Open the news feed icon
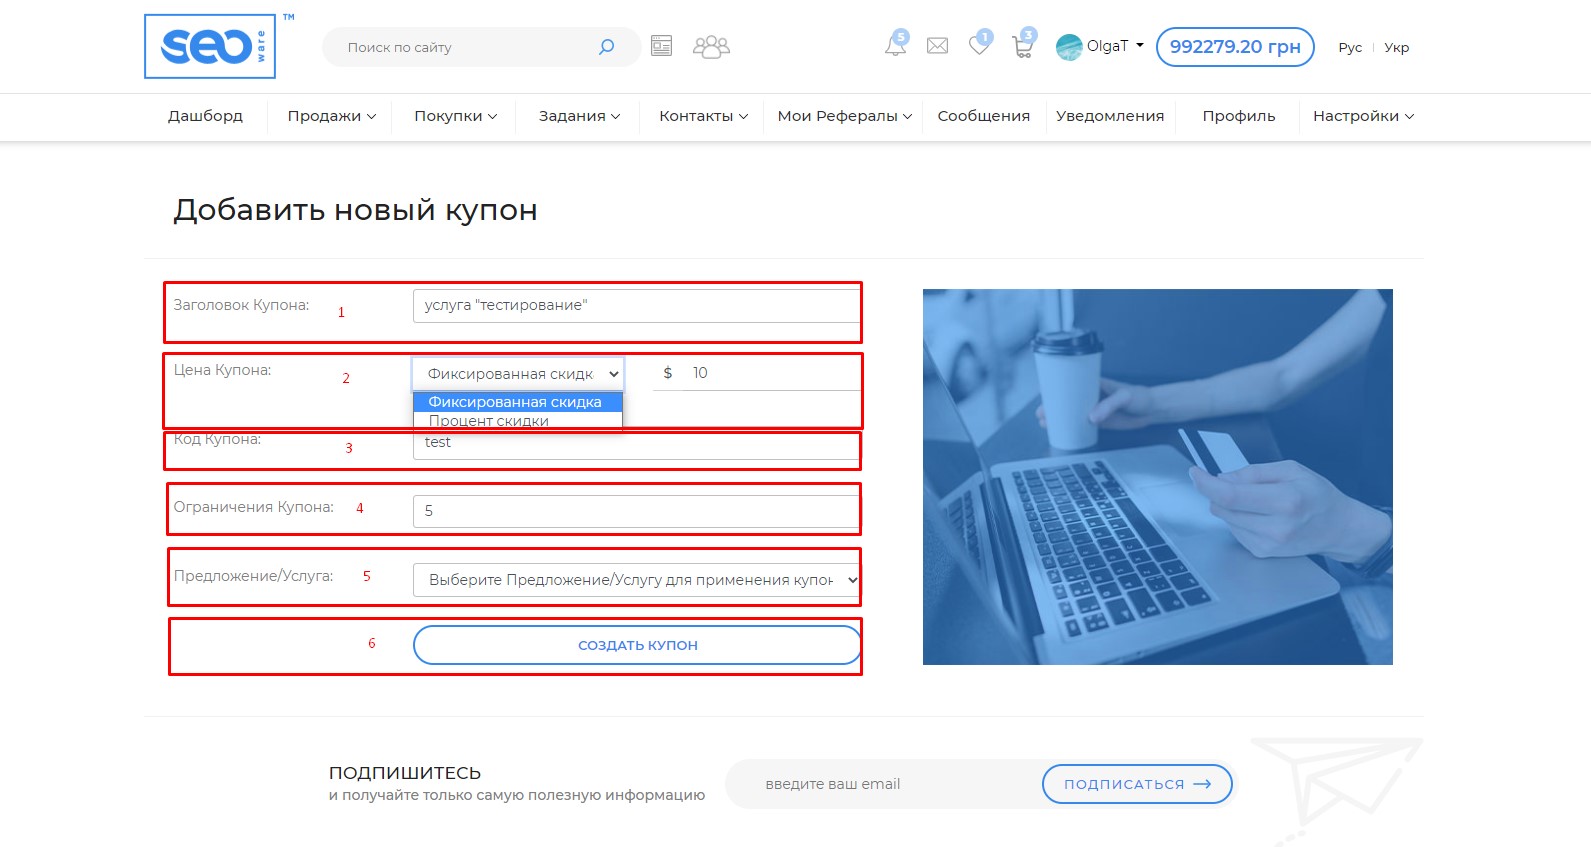Image resolution: width=1591 pixels, height=847 pixels. click(661, 46)
